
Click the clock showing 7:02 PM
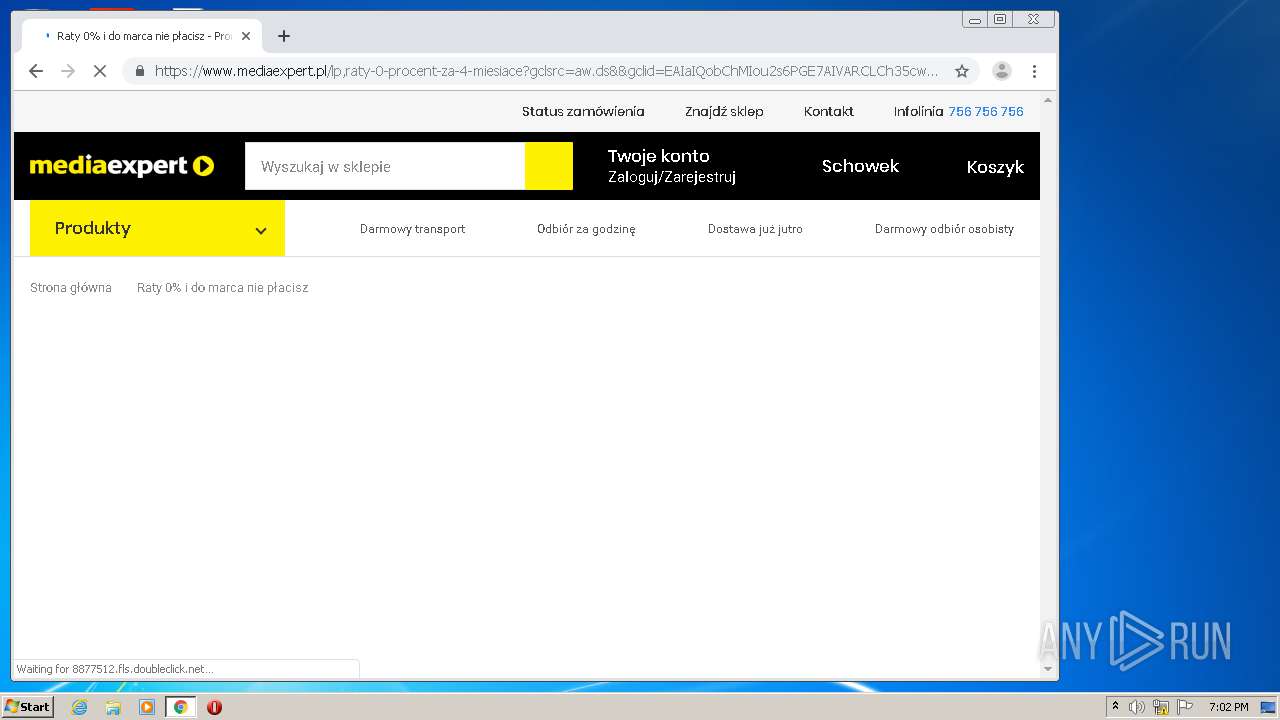coord(1228,707)
